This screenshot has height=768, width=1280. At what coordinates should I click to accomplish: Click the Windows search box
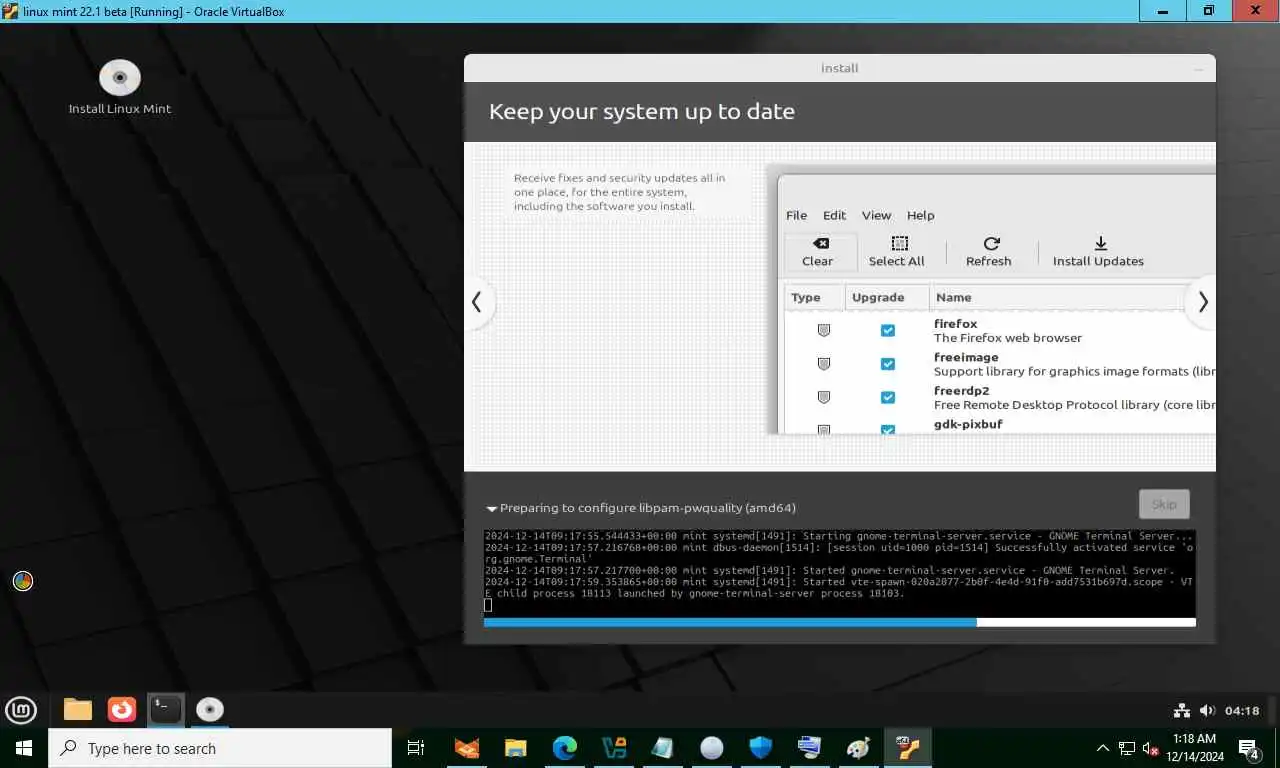click(x=220, y=748)
